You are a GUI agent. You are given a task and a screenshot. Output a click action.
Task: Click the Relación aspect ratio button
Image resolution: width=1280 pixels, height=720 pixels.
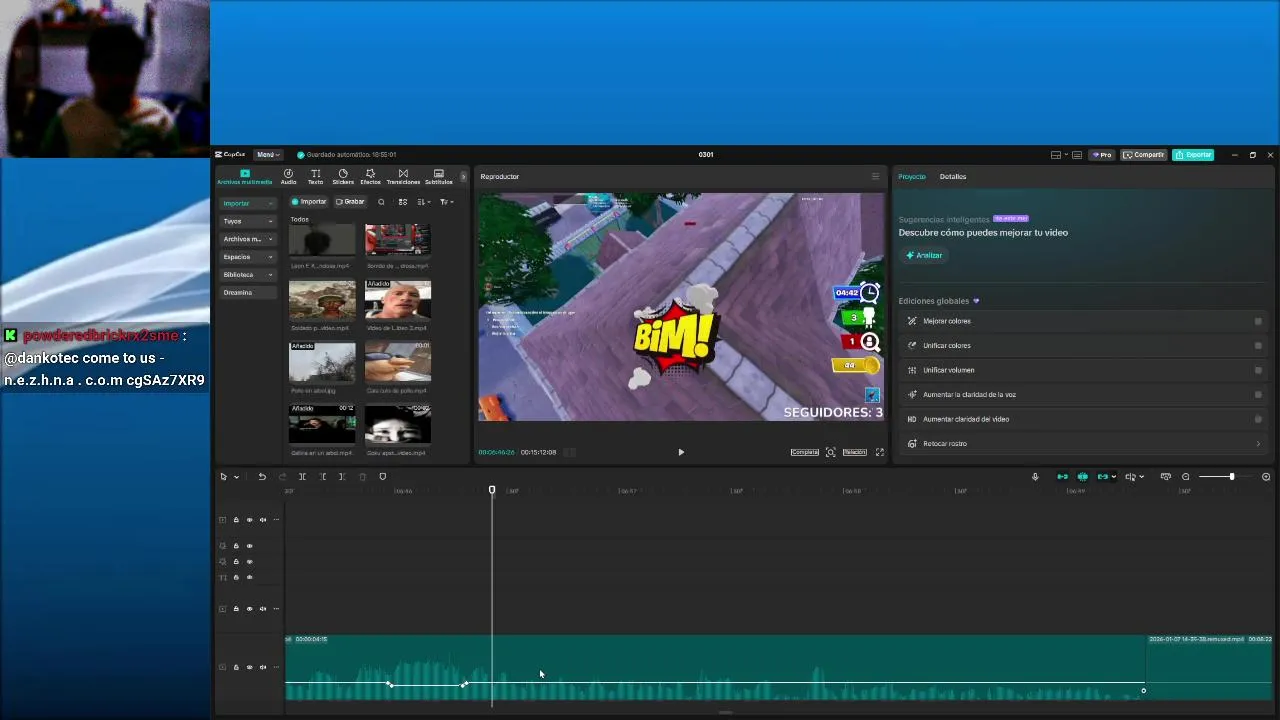854,452
